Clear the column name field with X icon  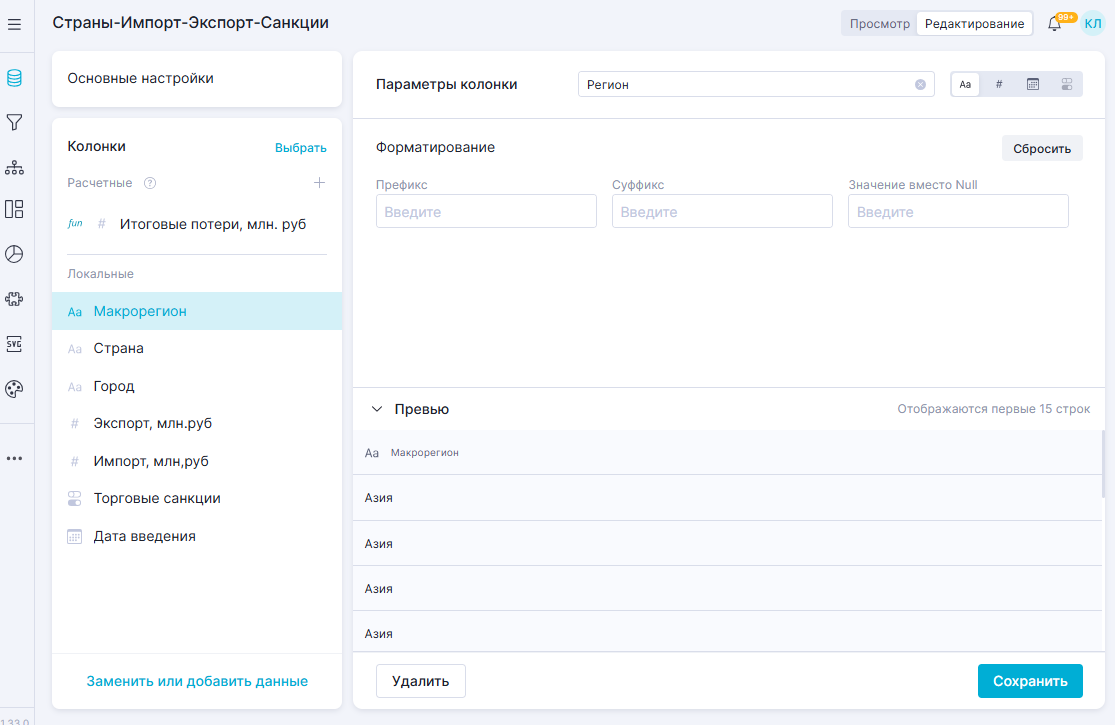(x=920, y=85)
